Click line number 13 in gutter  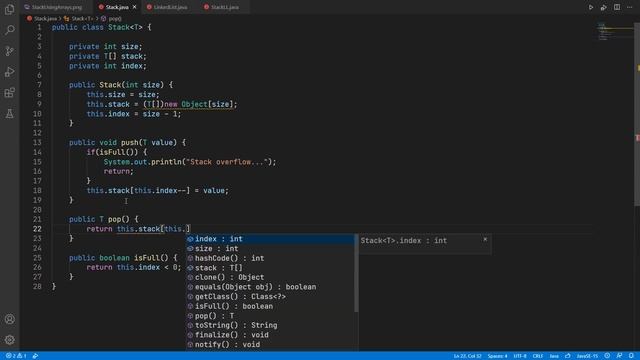(x=37, y=142)
